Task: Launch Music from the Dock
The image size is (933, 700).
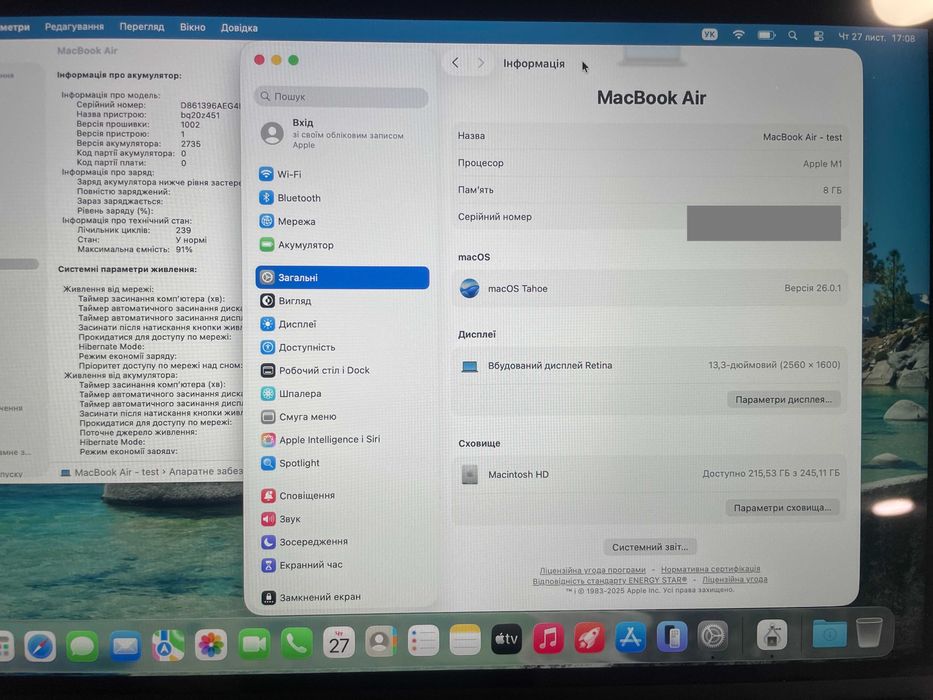Action: [x=548, y=639]
